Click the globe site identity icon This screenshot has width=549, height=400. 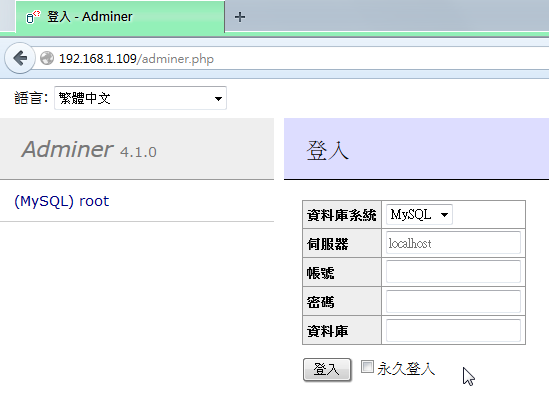coord(47,58)
